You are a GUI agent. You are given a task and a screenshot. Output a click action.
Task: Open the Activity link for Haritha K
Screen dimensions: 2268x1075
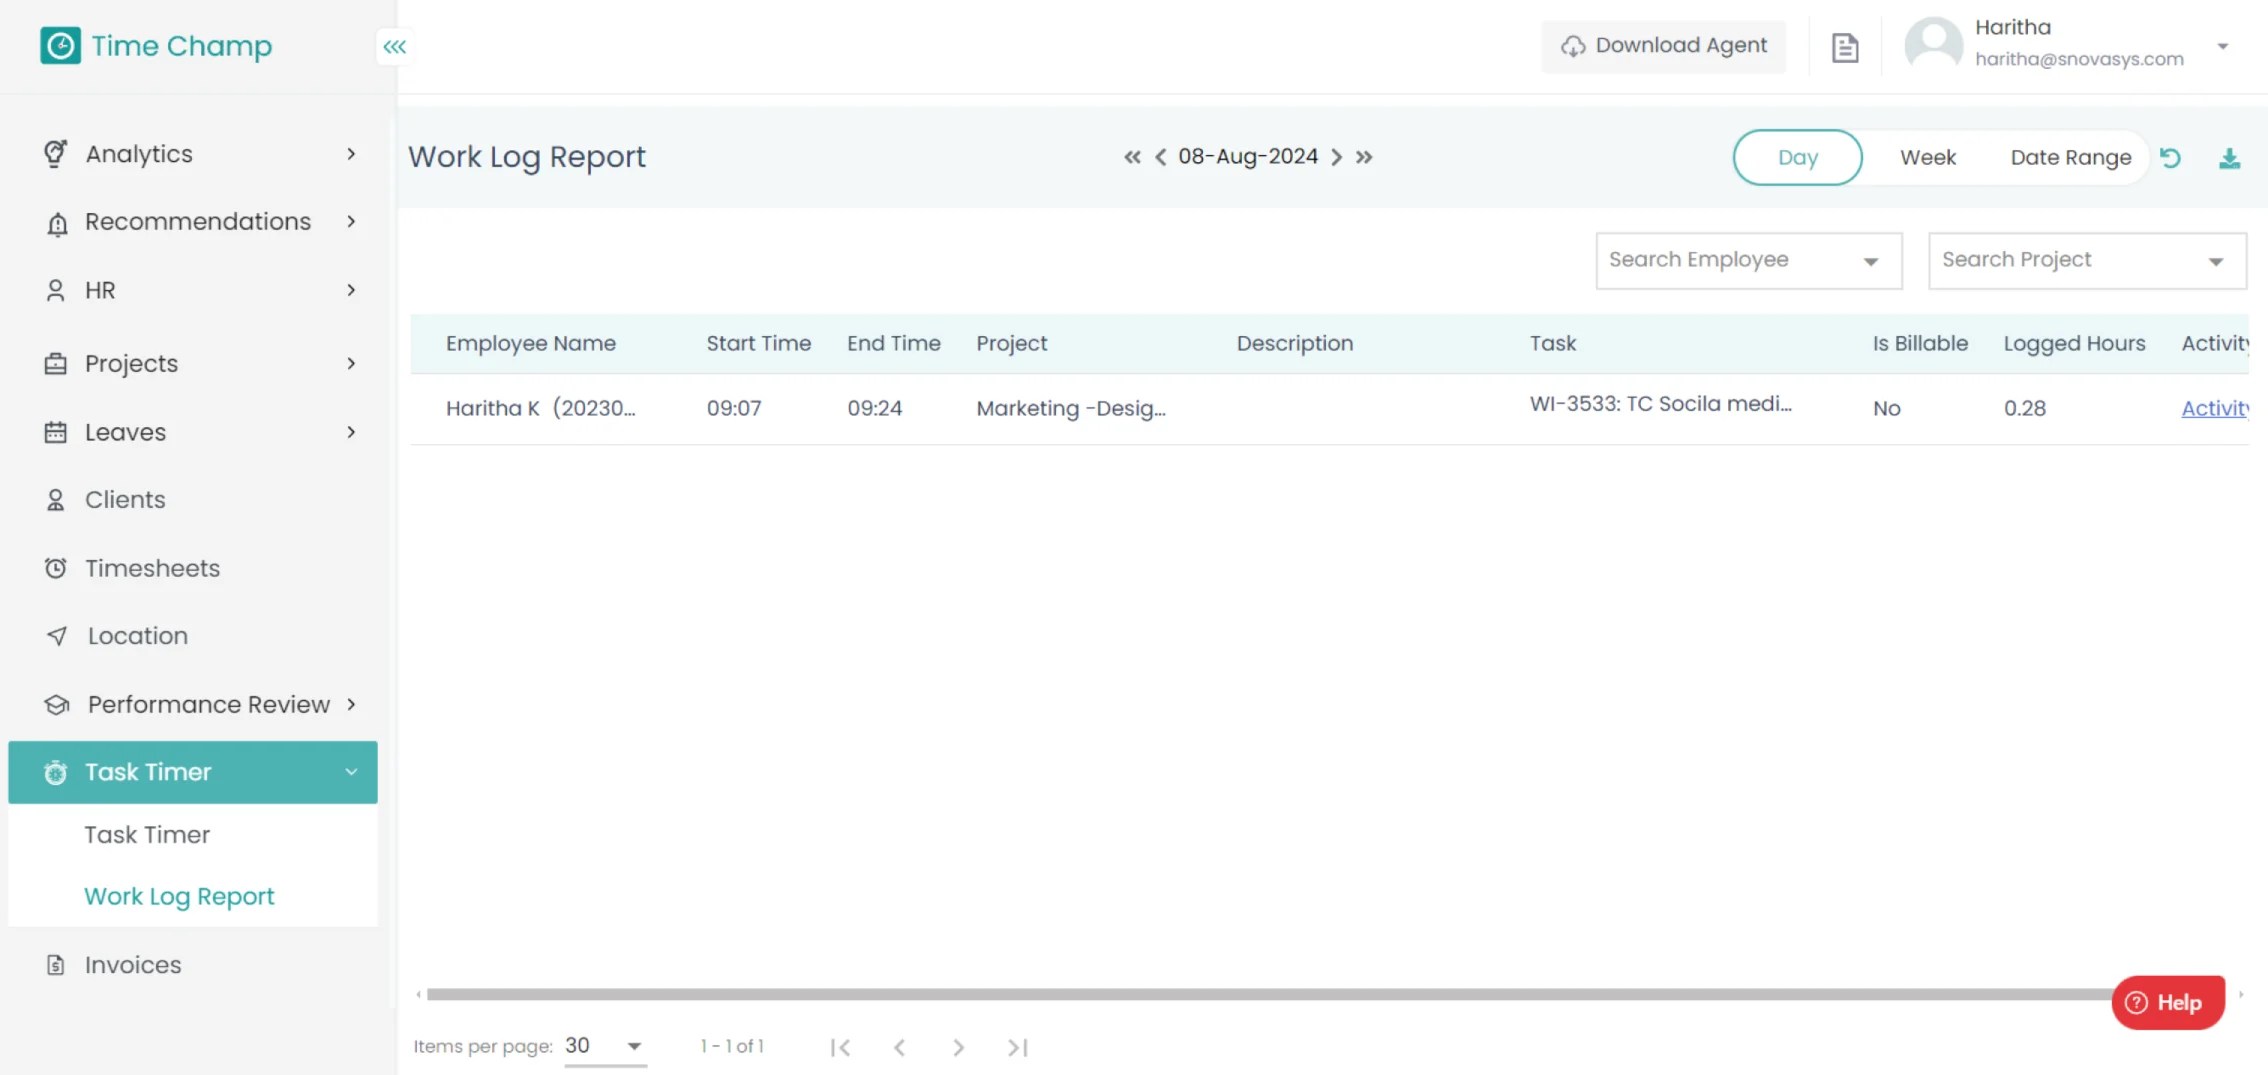click(2215, 408)
